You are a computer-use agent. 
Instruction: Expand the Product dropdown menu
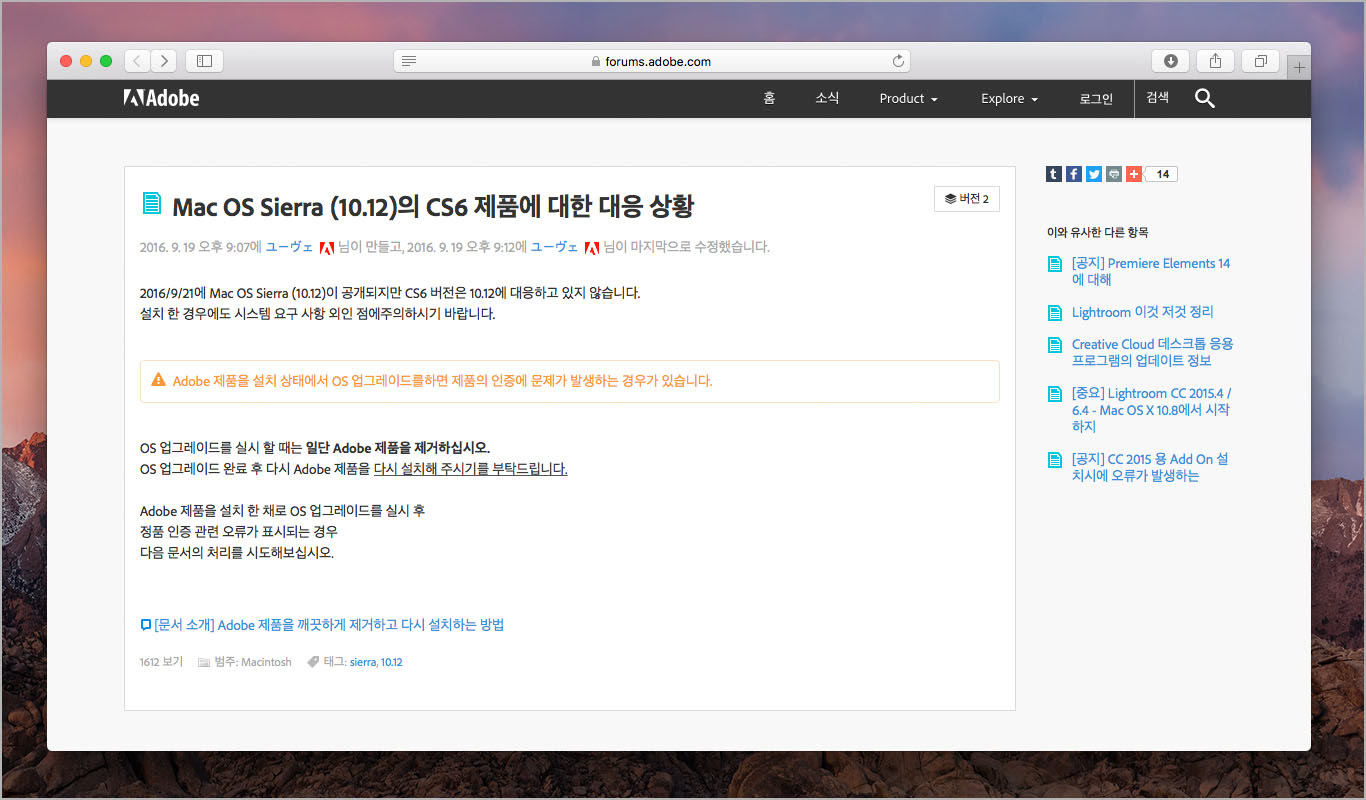(x=908, y=99)
